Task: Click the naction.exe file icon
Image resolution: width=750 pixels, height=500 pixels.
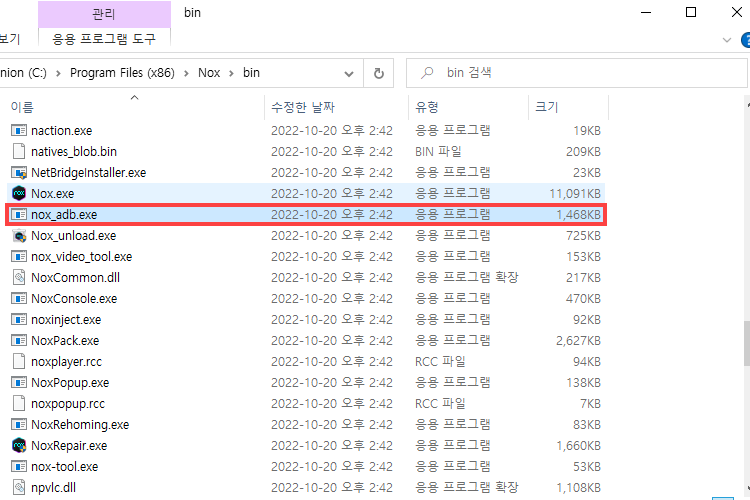Action: (x=19, y=130)
